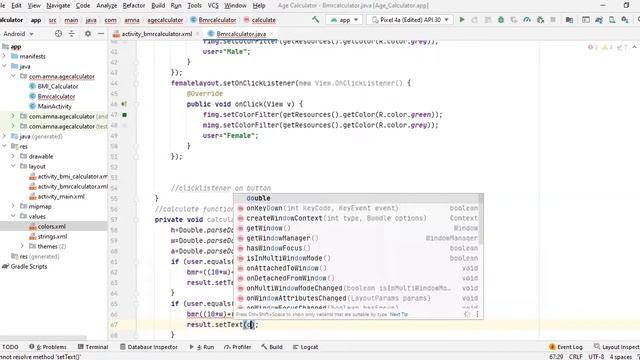Viewport: 640px width, 360px height.
Task: Open the Terminal tool window
Action: 93,347
